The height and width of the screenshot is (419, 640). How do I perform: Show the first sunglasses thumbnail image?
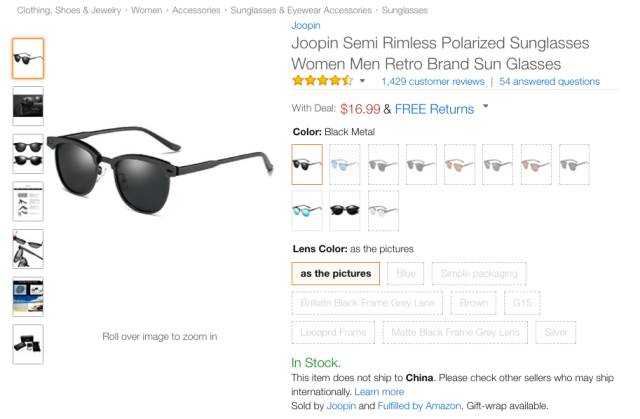(x=28, y=58)
